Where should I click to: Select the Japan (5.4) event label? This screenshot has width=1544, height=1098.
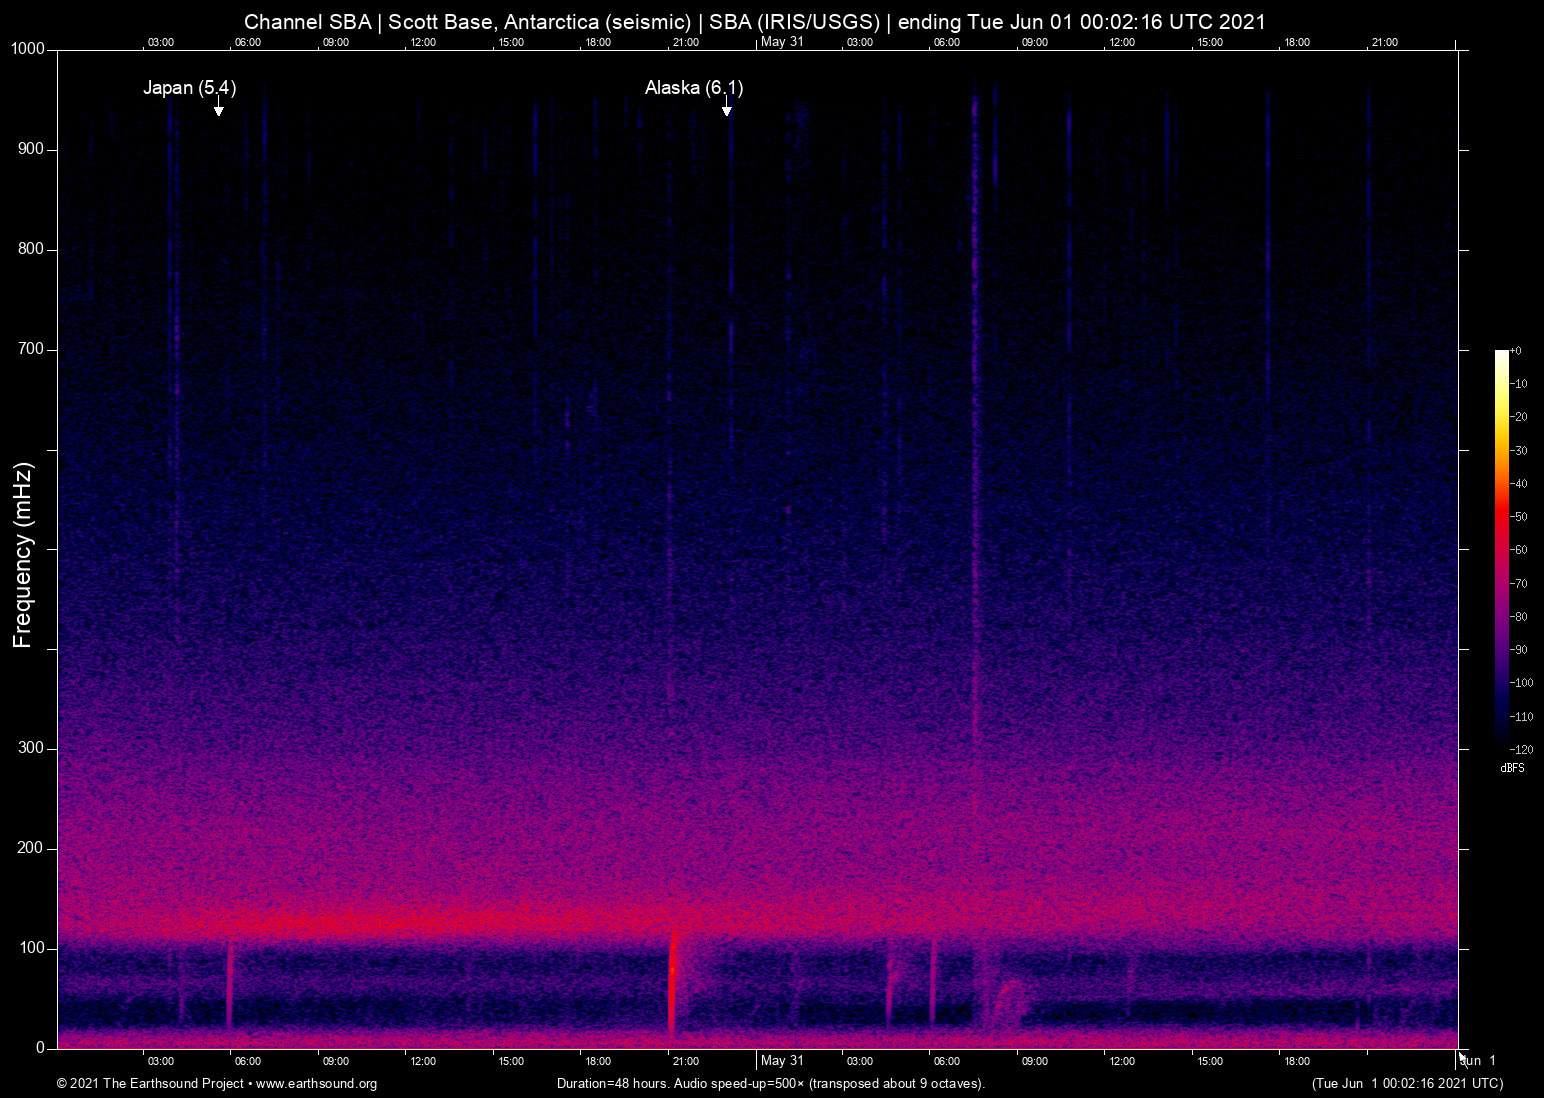coord(190,88)
